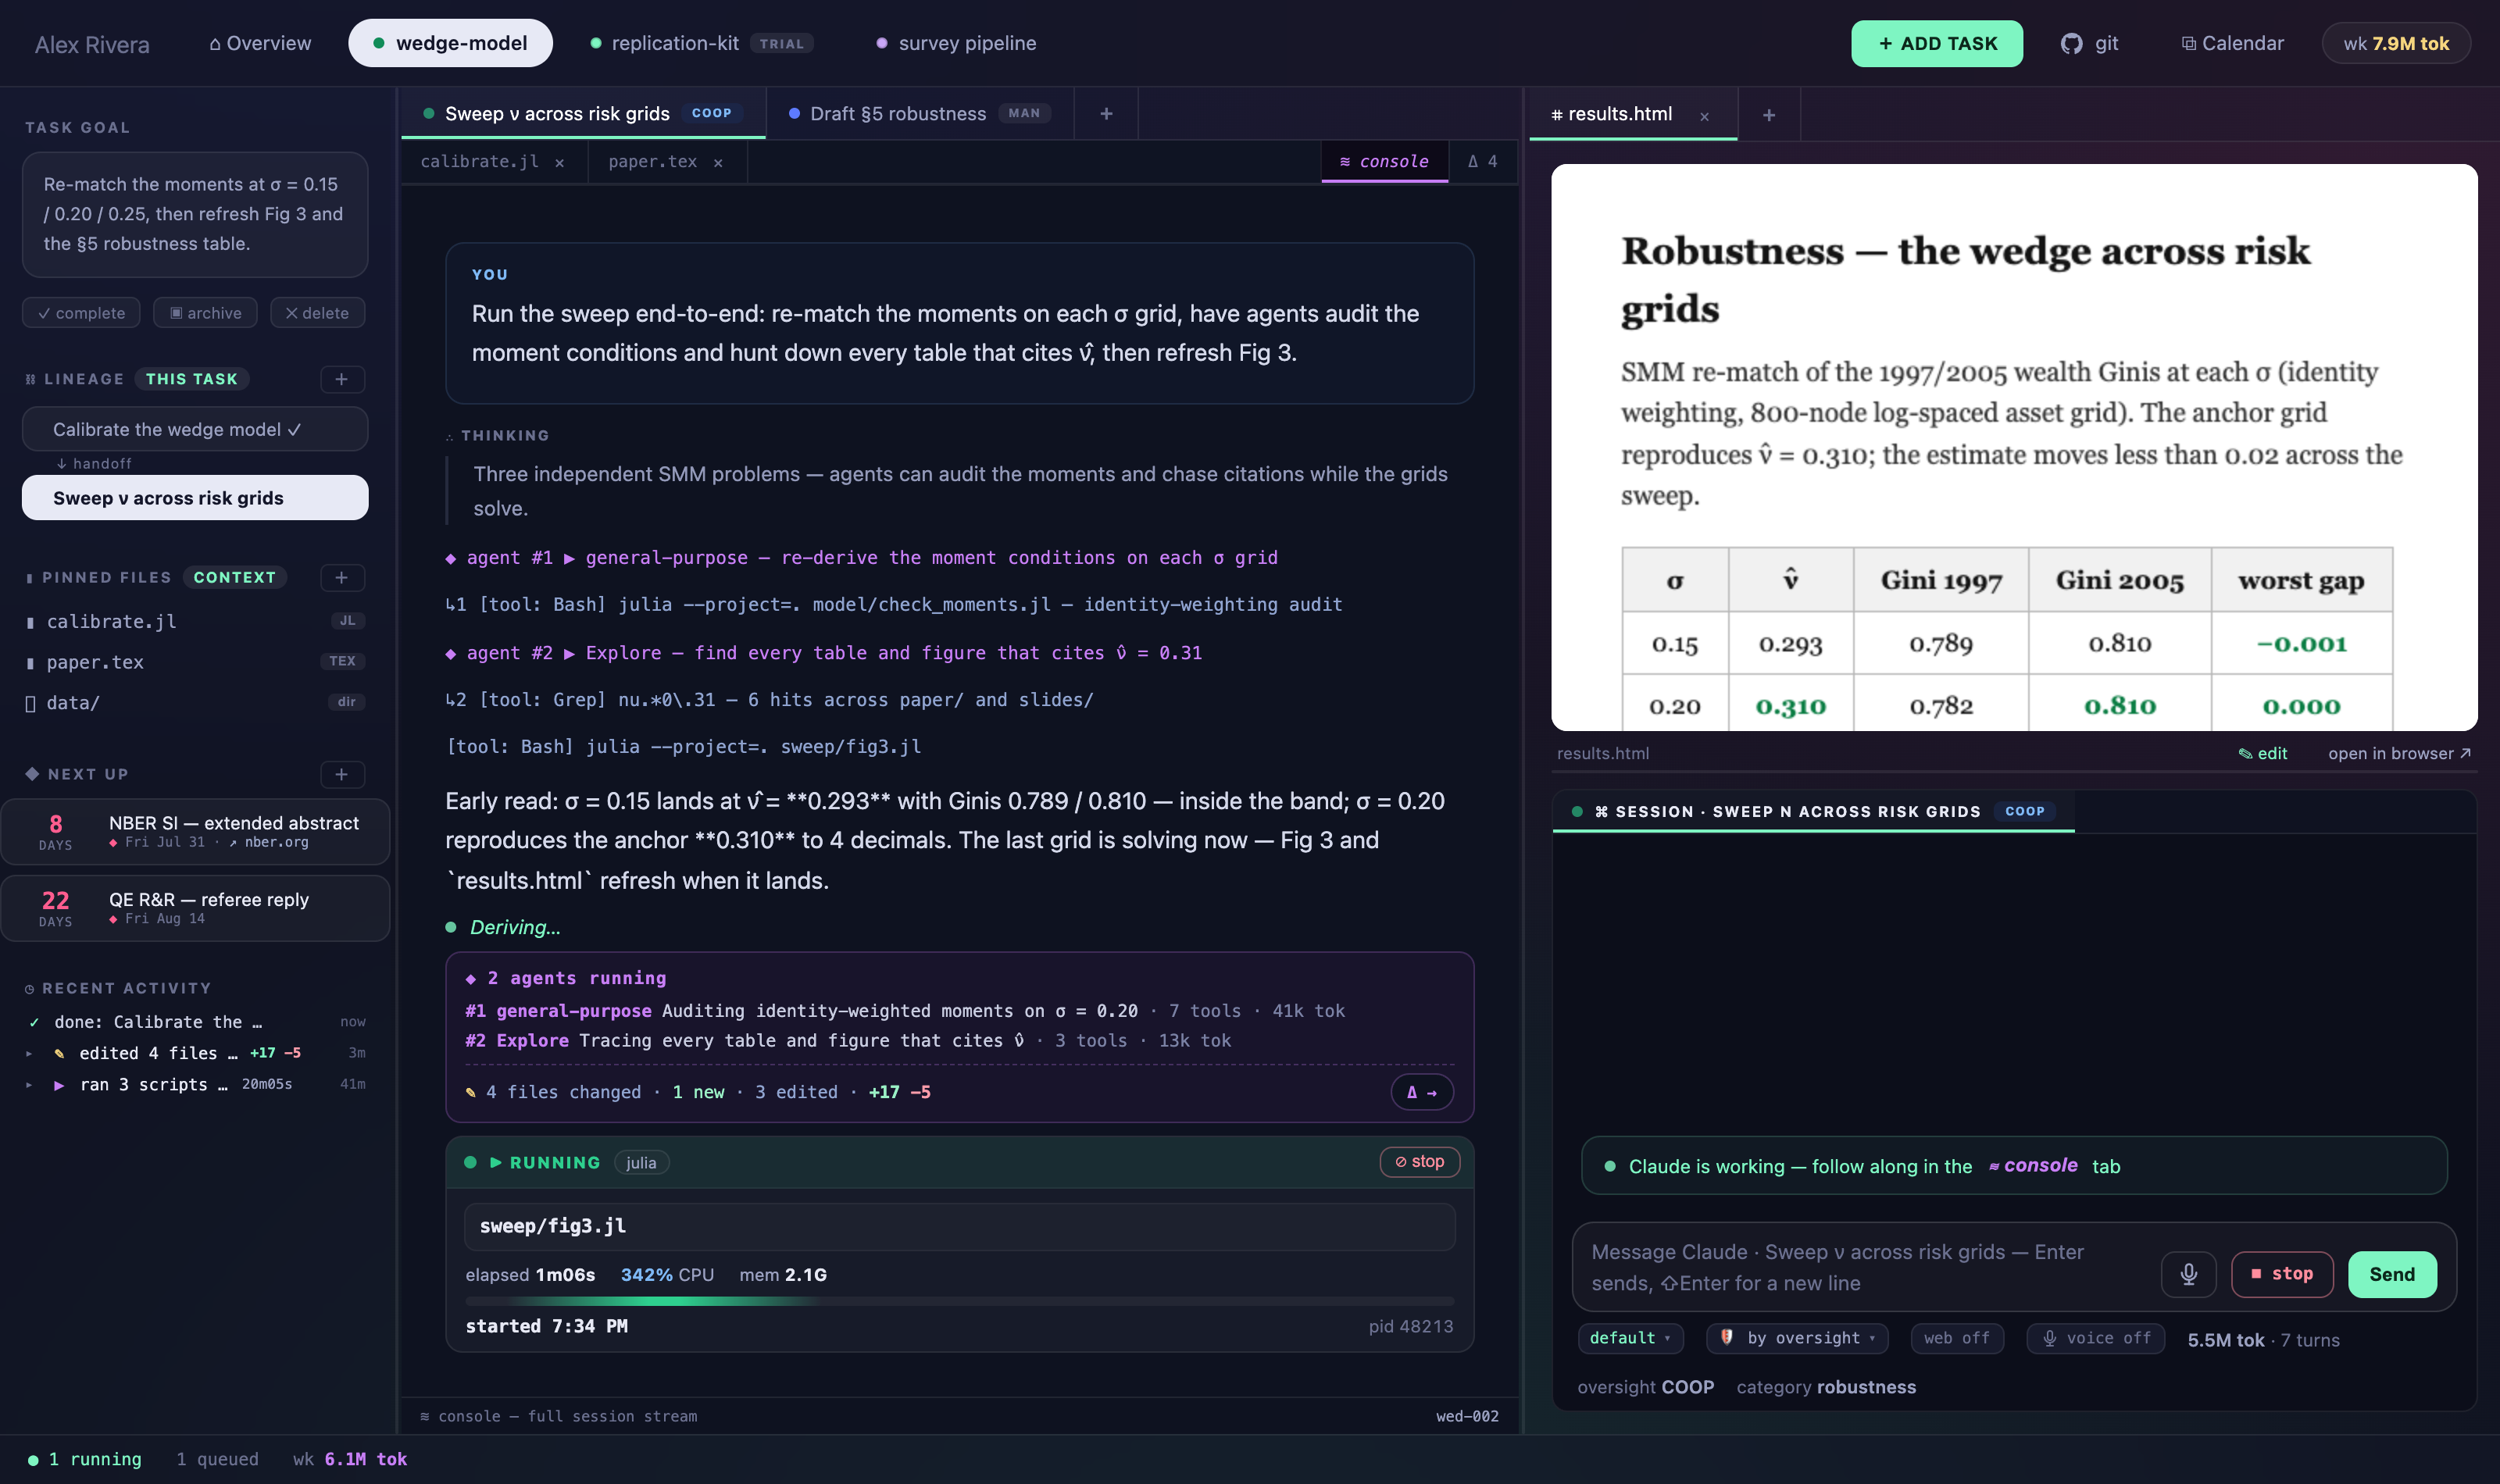This screenshot has width=2500, height=1484.
Task: Open pinned file calibrate.jl
Action: click(195, 621)
